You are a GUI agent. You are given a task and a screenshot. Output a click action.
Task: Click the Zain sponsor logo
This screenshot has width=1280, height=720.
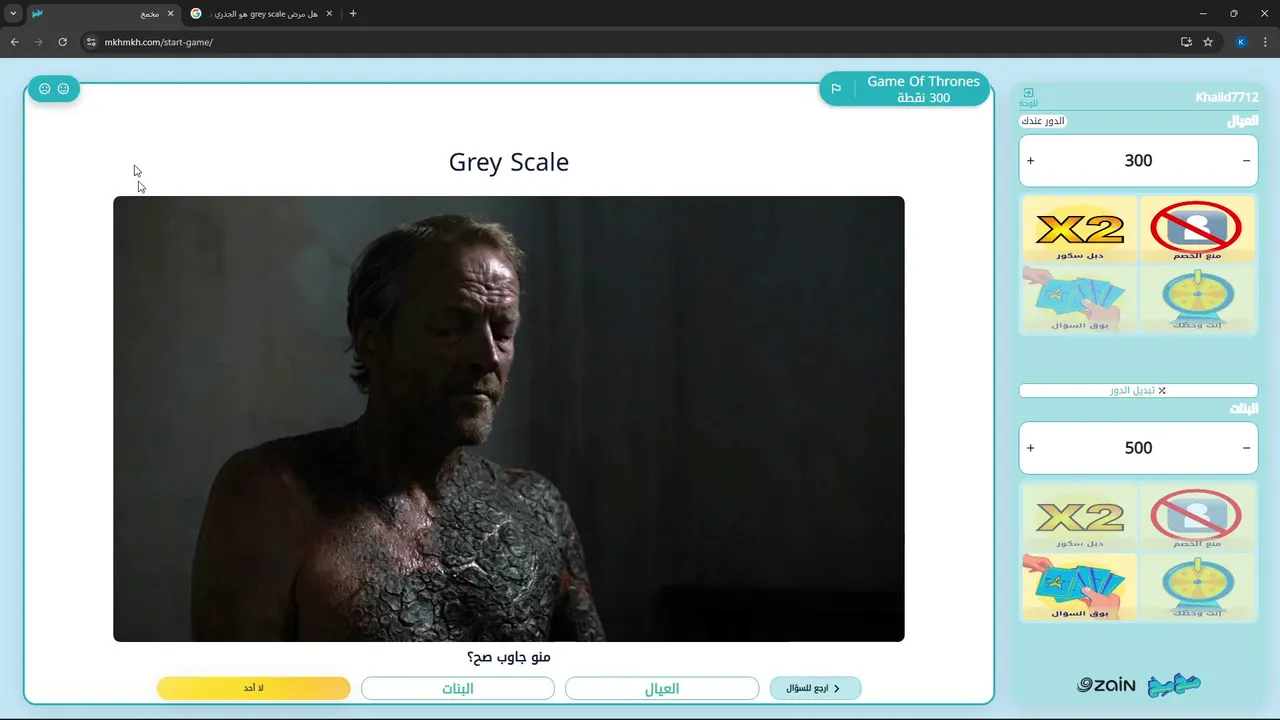click(x=1106, y=685)
